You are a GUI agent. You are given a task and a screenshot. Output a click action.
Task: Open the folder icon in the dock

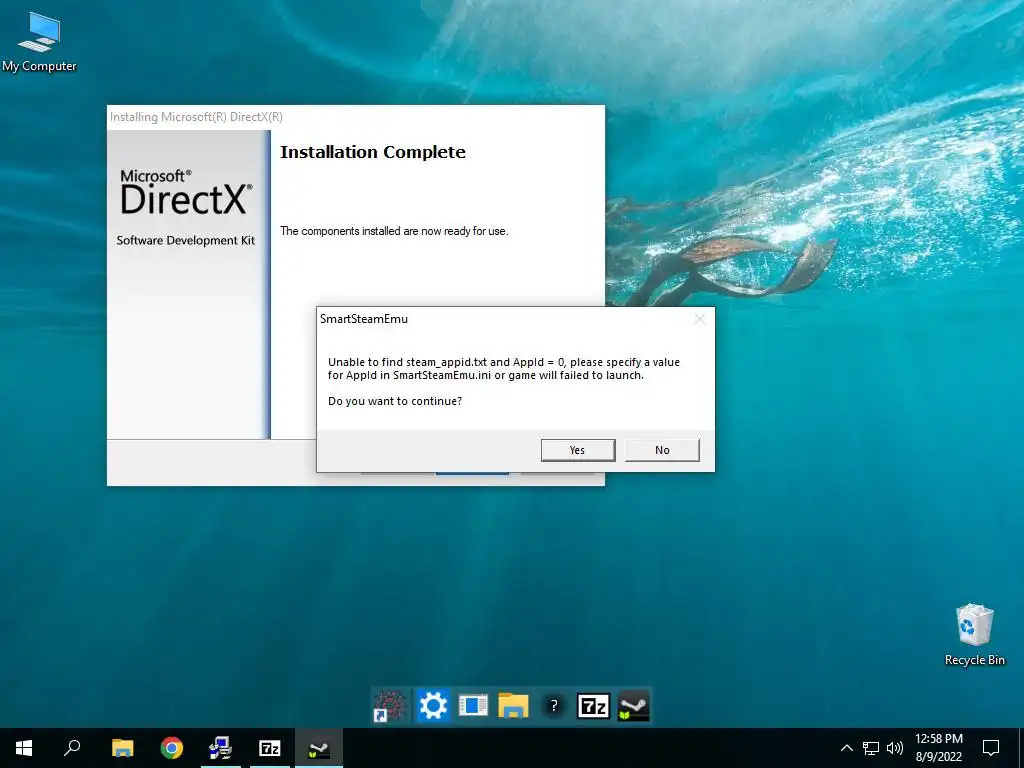(x=513, y=706)
